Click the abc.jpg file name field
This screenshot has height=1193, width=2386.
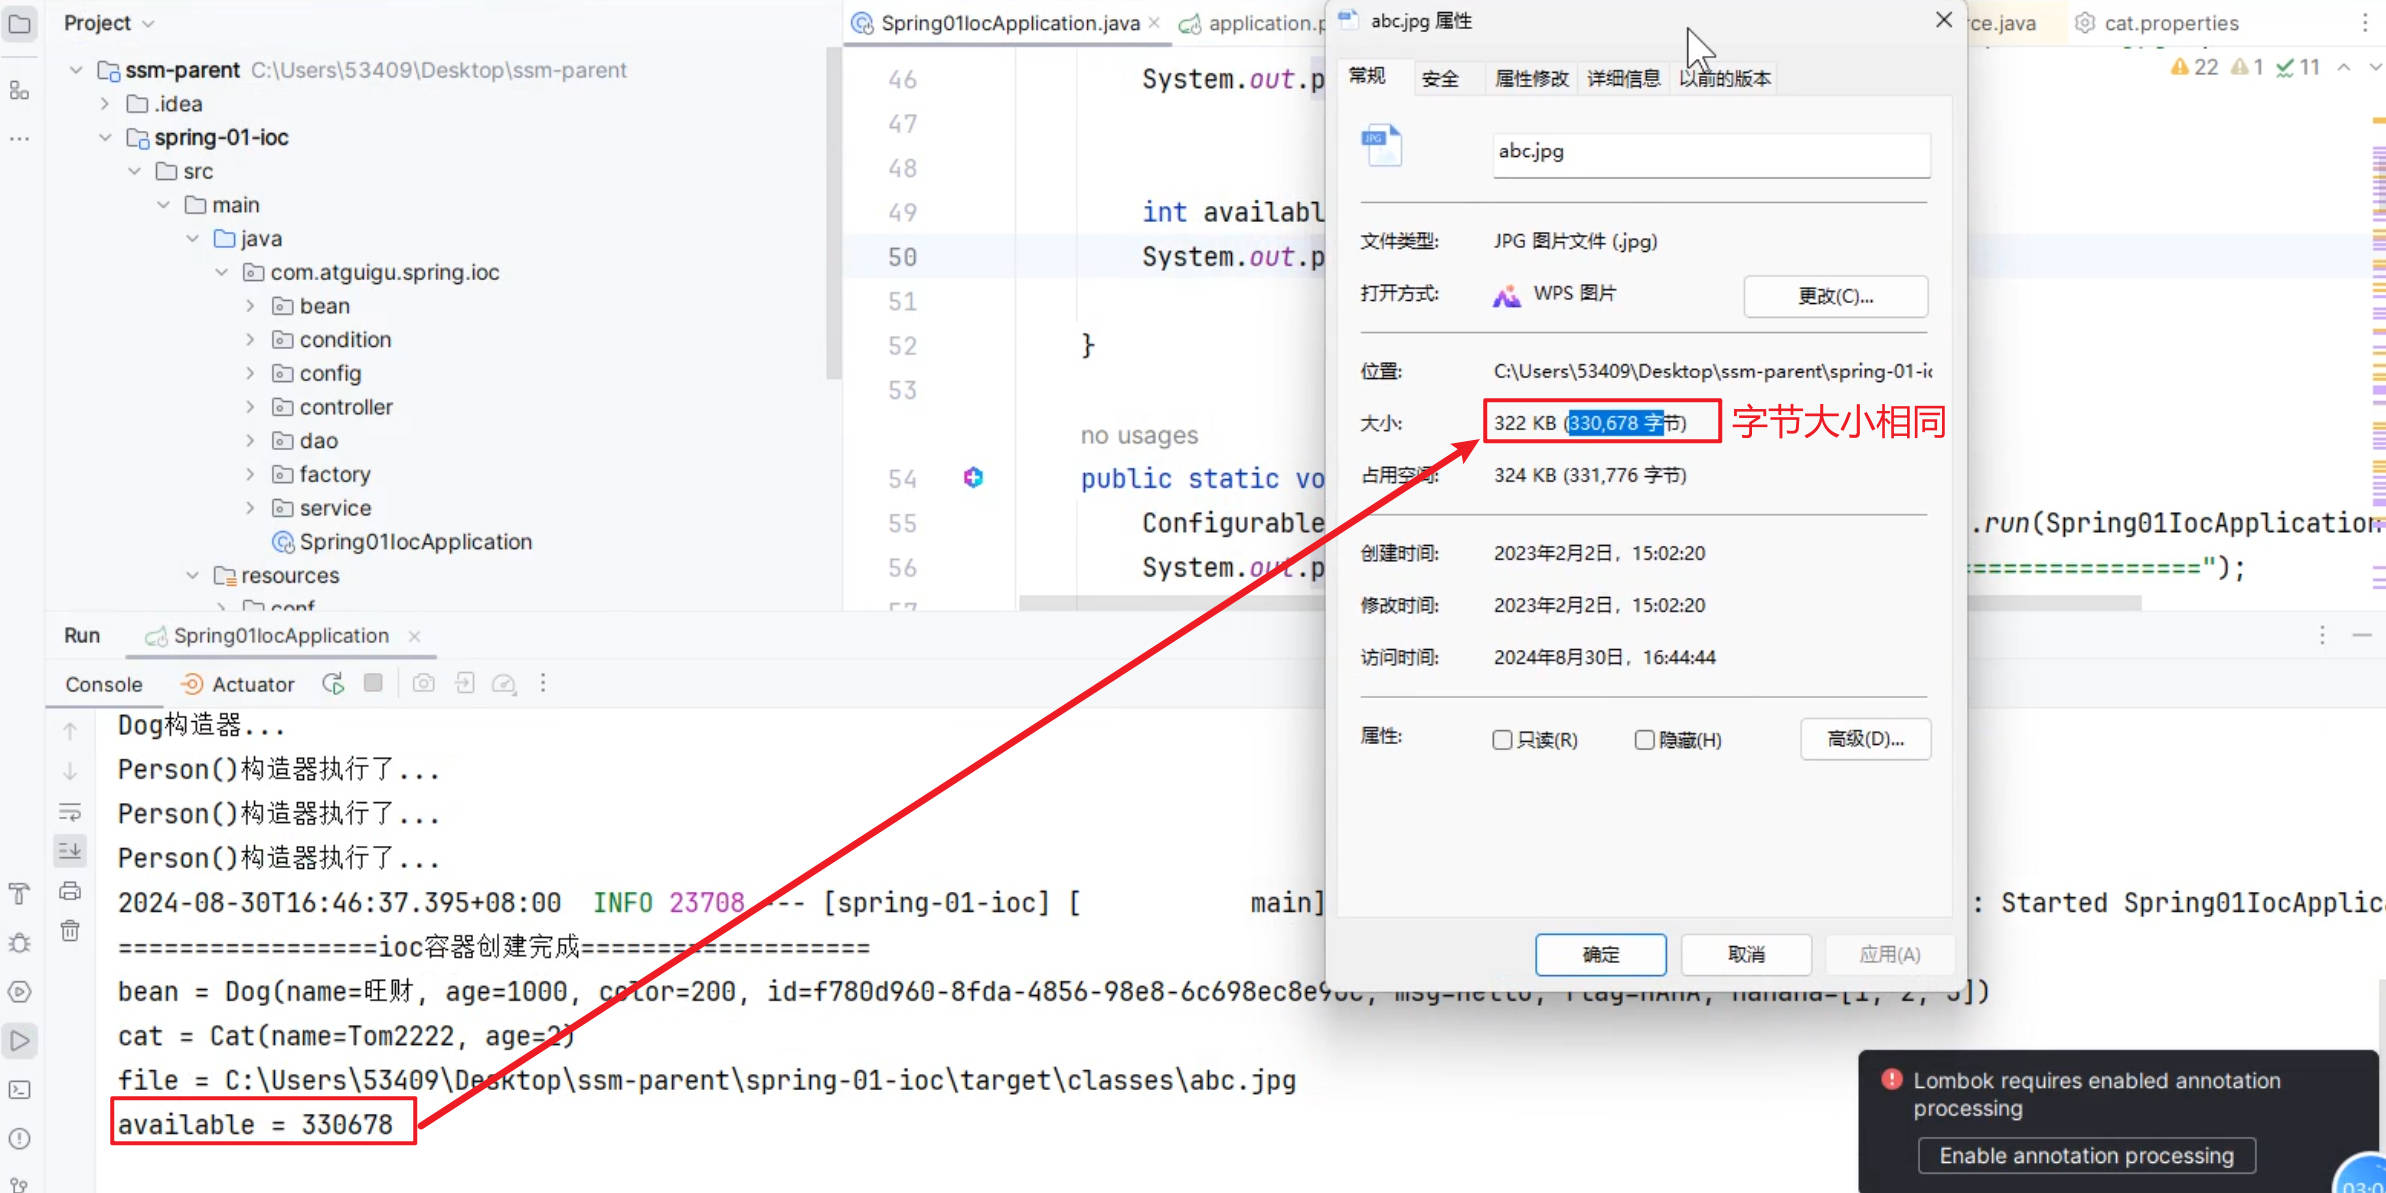(x=1710, y=153)
